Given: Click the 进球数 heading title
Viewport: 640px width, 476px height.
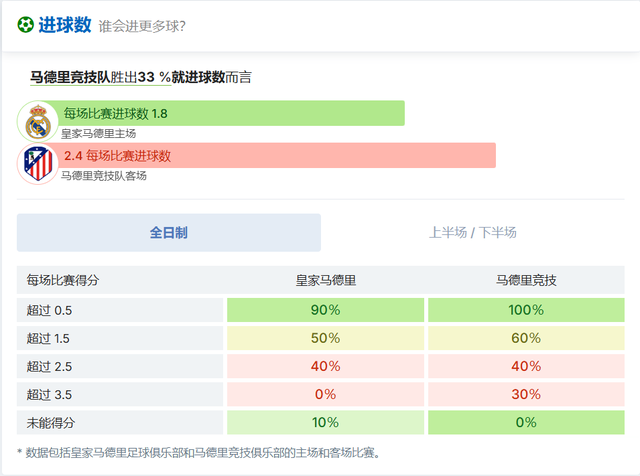Looking at the screenshot, I should coord(65,25).
